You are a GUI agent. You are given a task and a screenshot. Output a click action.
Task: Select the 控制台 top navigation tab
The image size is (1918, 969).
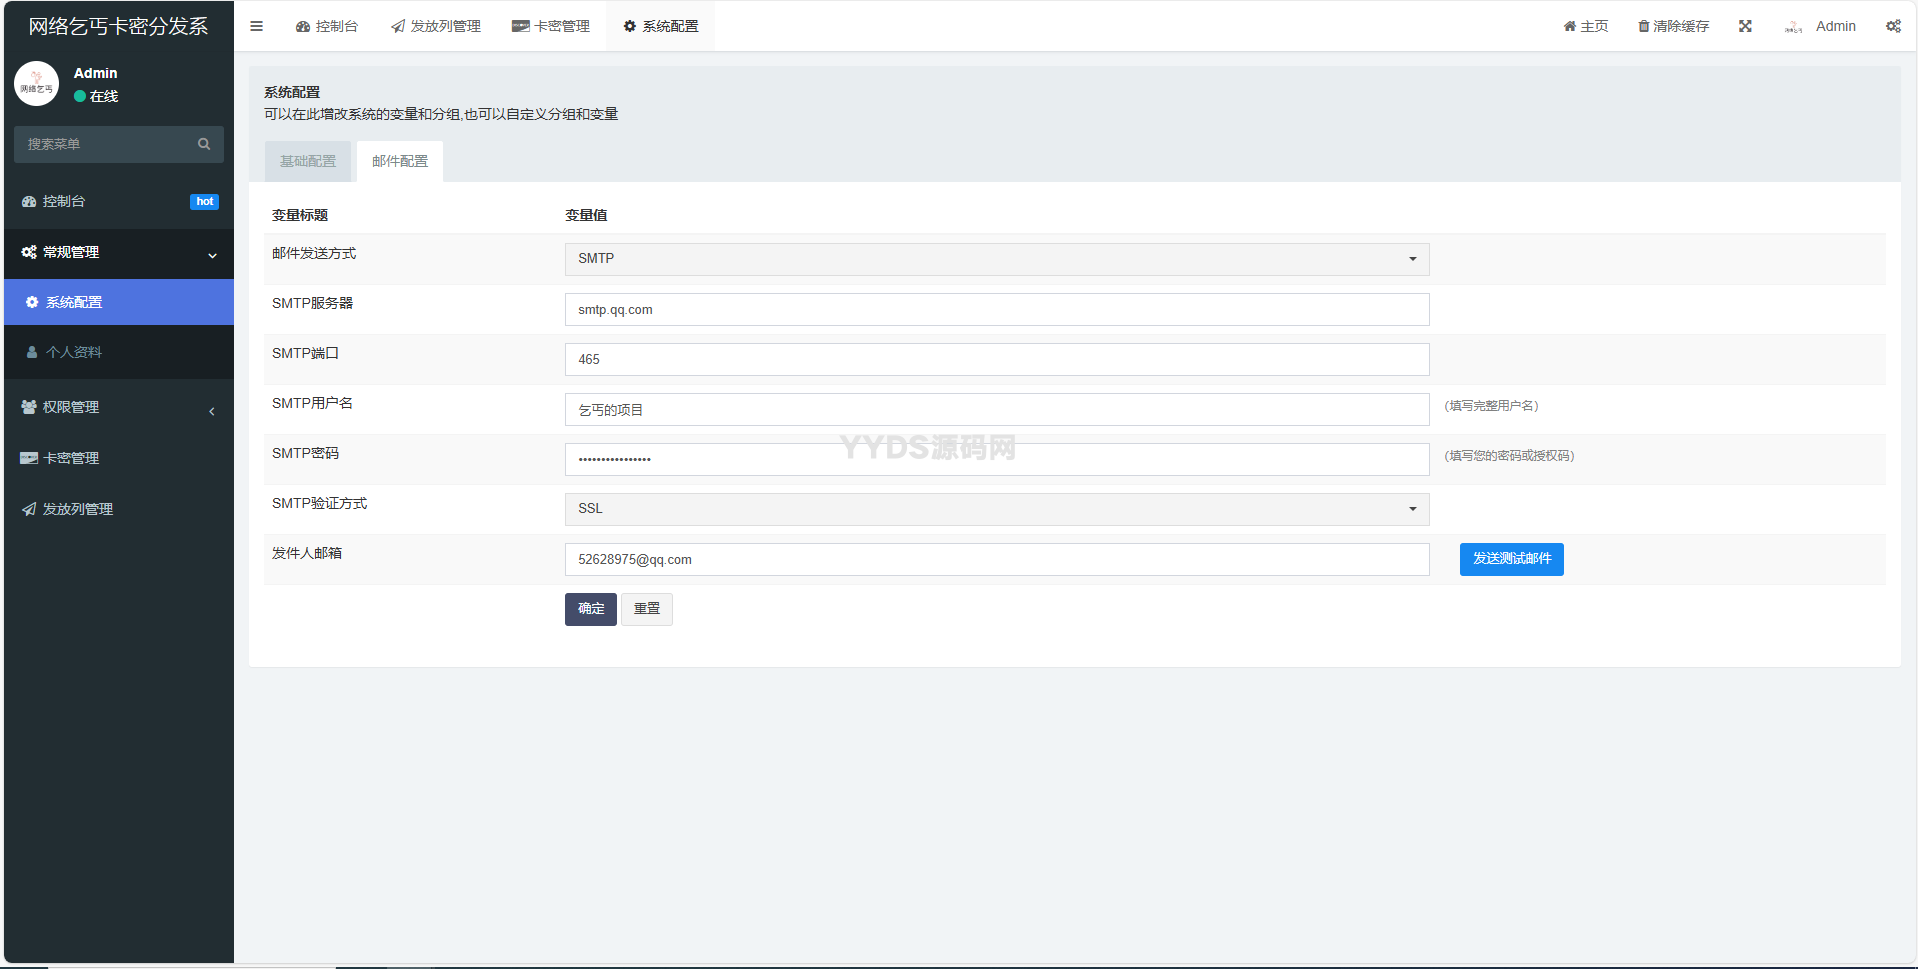[327, 26]
